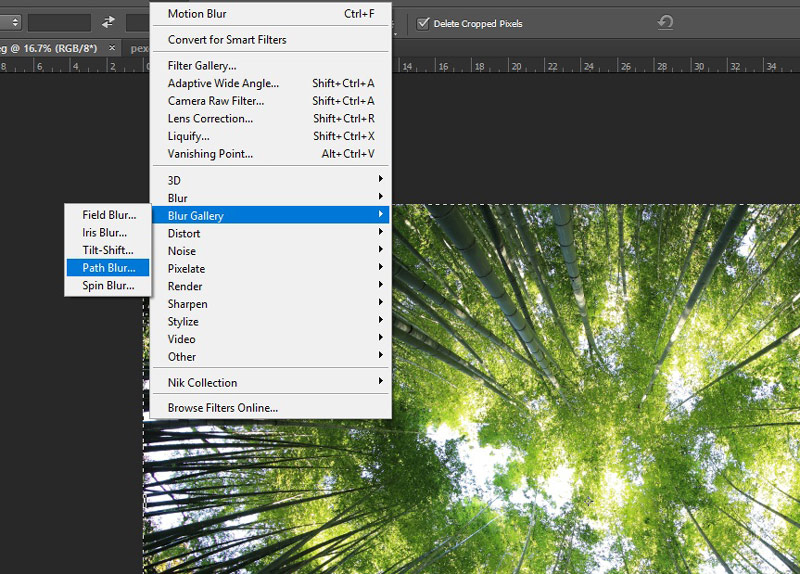Click Browse Filters Online
Image resolution: width=800 pixels, height=574 pixels.
[223, 408]
